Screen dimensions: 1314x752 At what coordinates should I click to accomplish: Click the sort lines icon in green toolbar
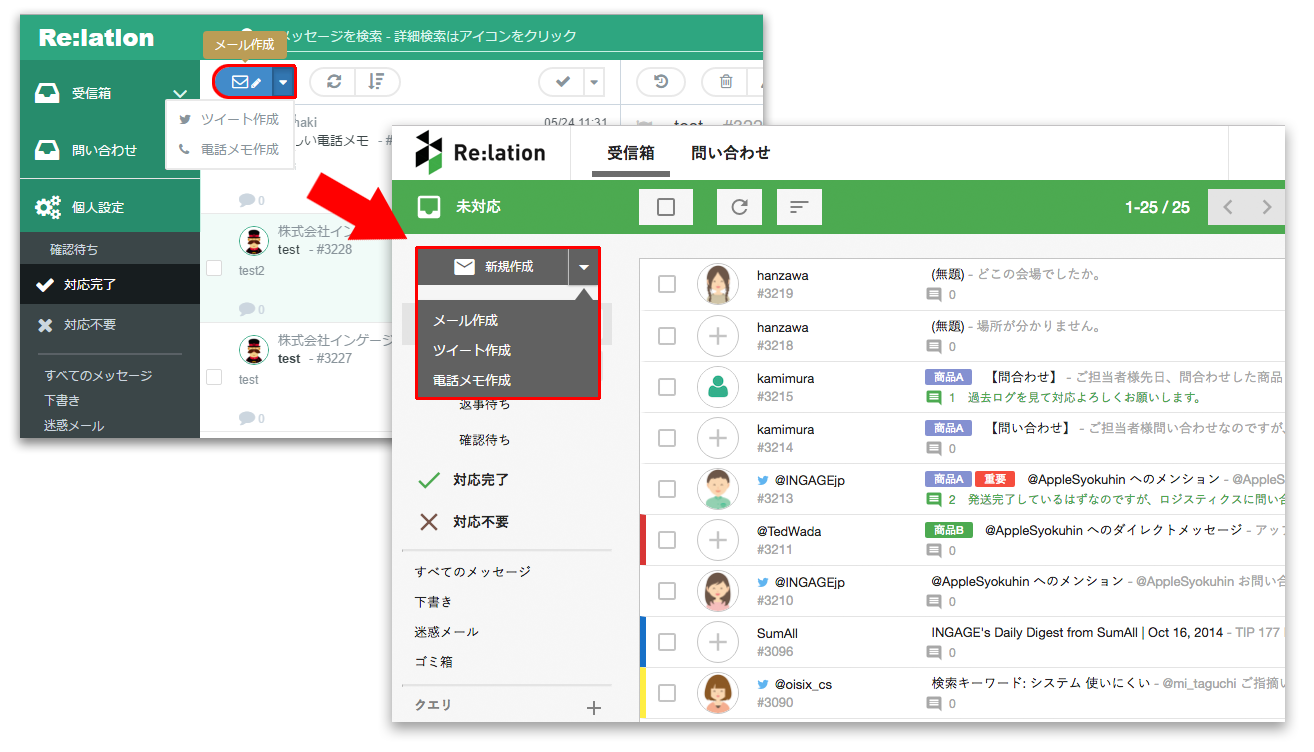point(799,207)
